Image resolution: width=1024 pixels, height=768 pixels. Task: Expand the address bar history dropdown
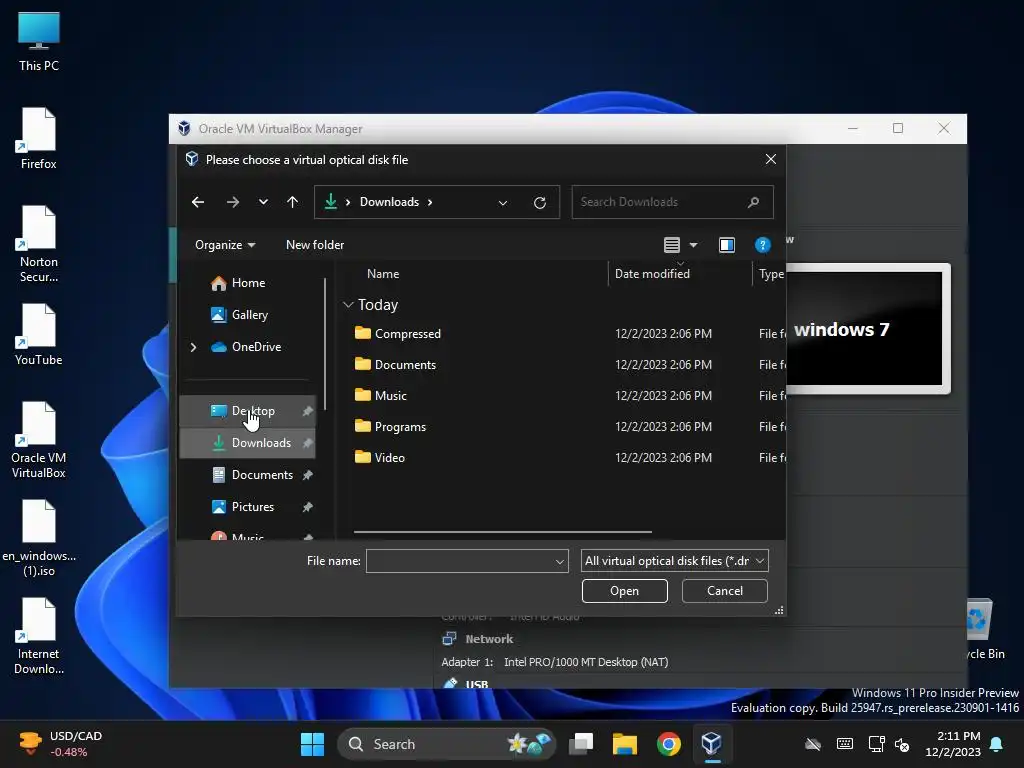503,202
